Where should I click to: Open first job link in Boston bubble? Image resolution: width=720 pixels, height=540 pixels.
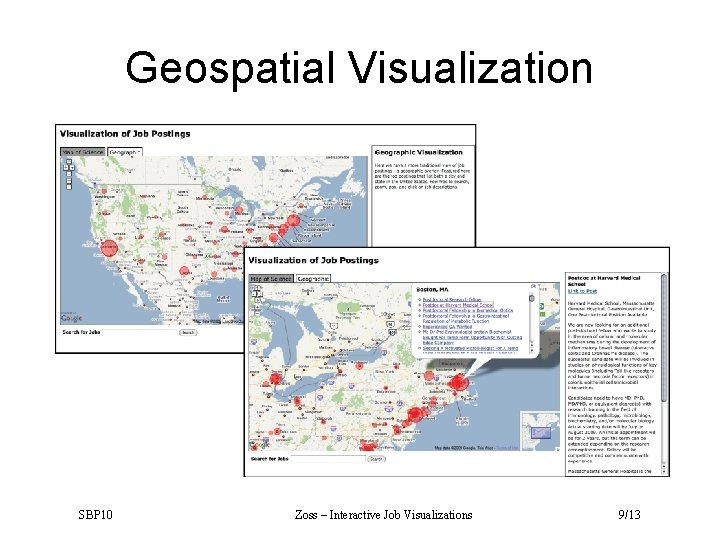click(452, 299)
